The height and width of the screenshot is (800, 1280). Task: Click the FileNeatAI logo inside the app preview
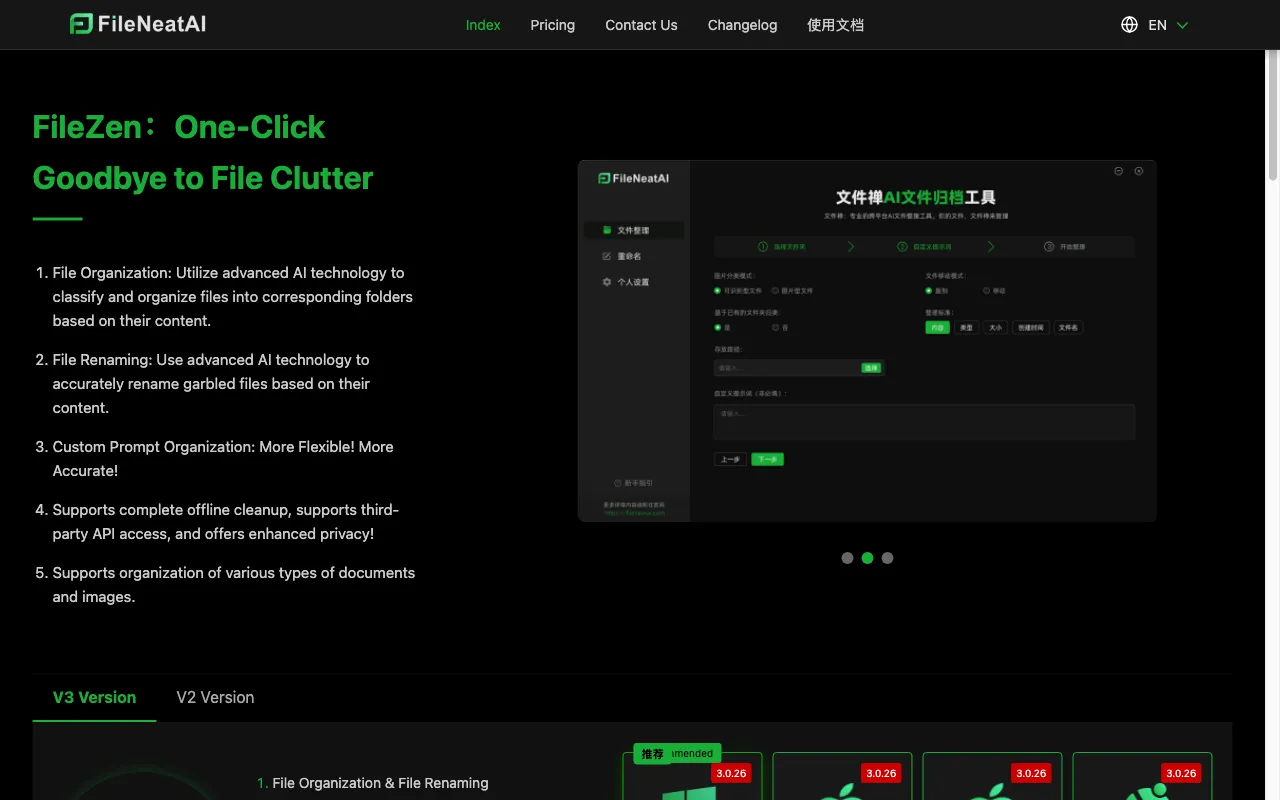coord(633,178)
